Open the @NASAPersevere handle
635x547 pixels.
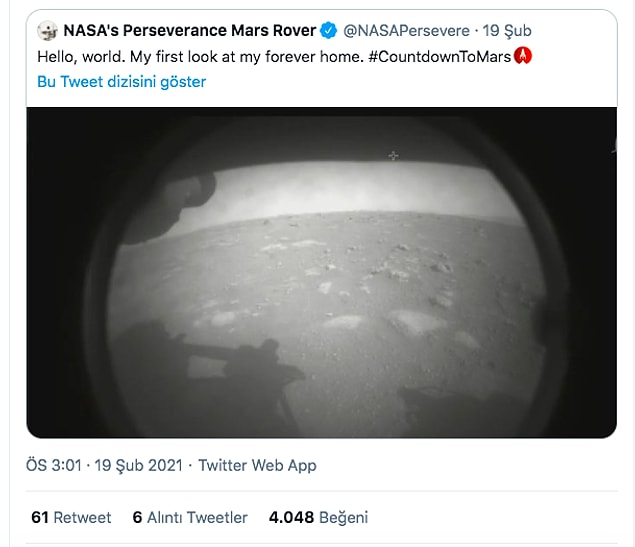point(406,30)
